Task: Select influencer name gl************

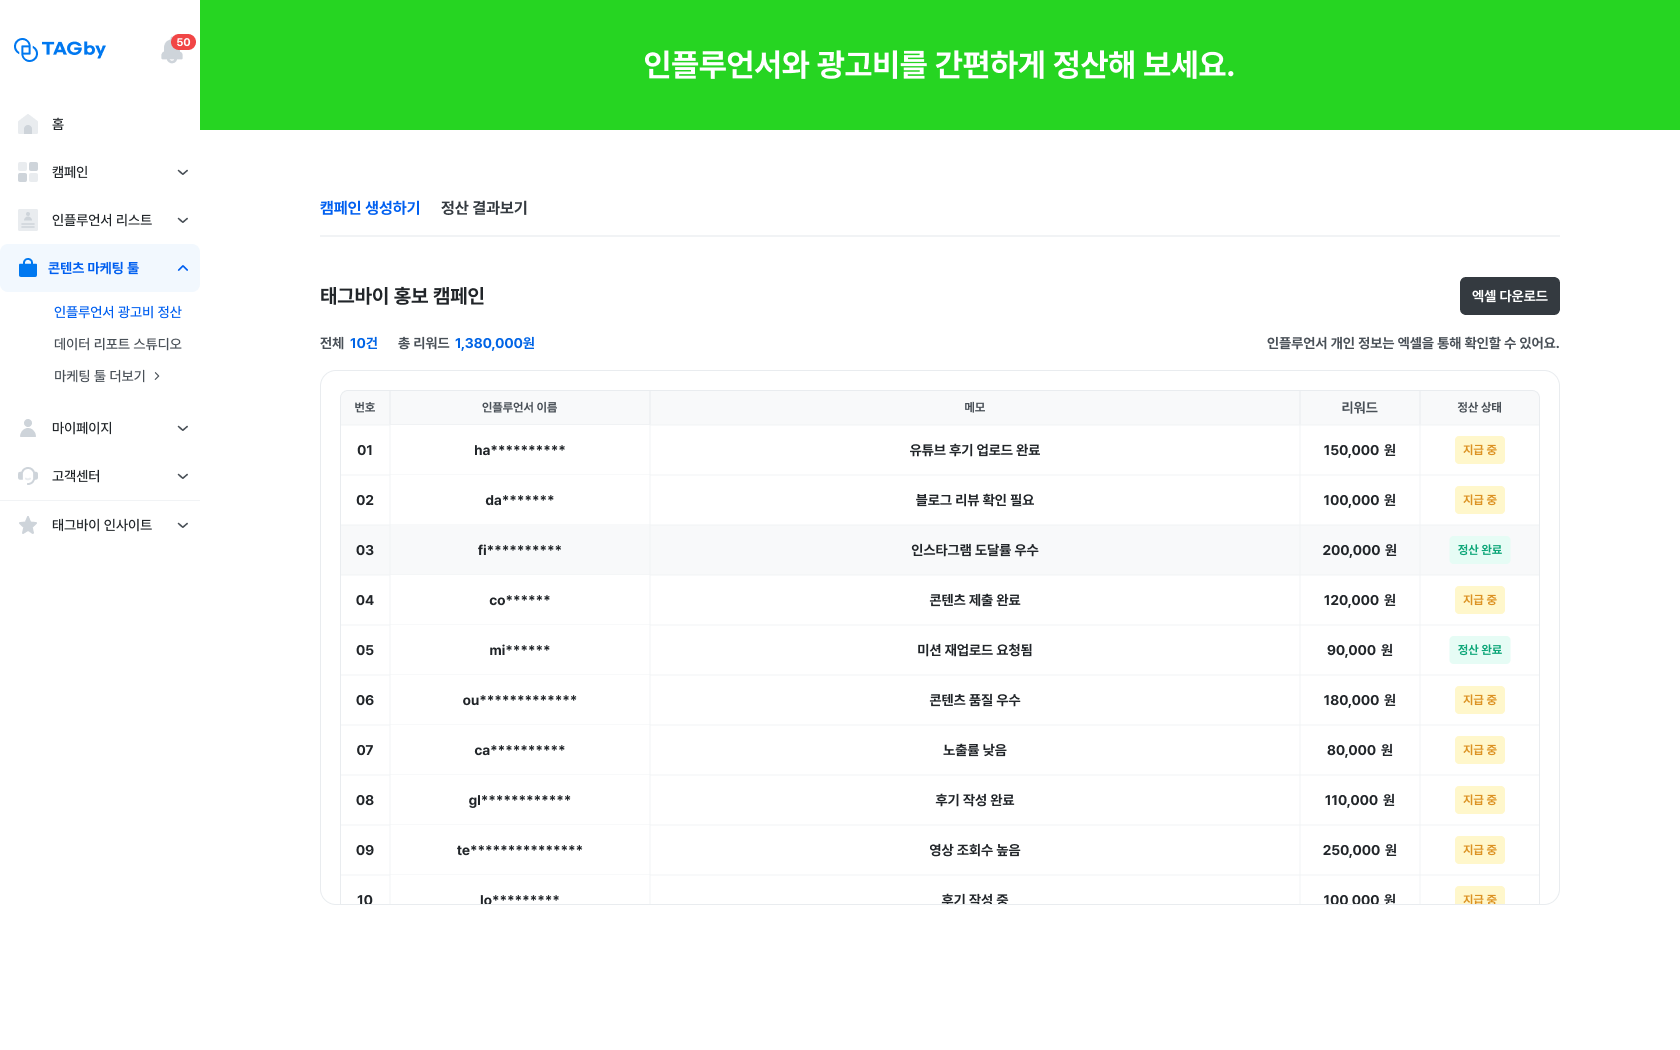Action: [520, 800]
